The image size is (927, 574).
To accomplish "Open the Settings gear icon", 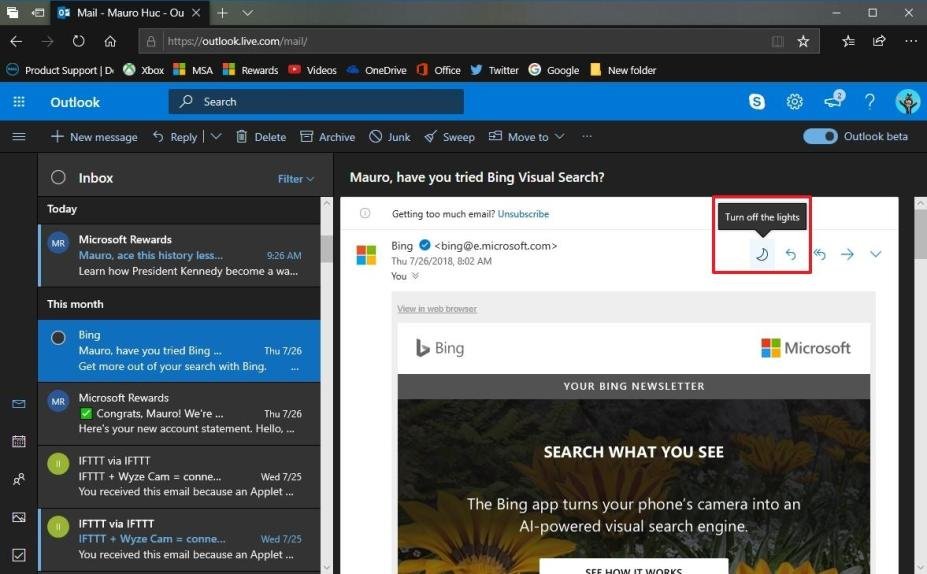I will point(795,102).
